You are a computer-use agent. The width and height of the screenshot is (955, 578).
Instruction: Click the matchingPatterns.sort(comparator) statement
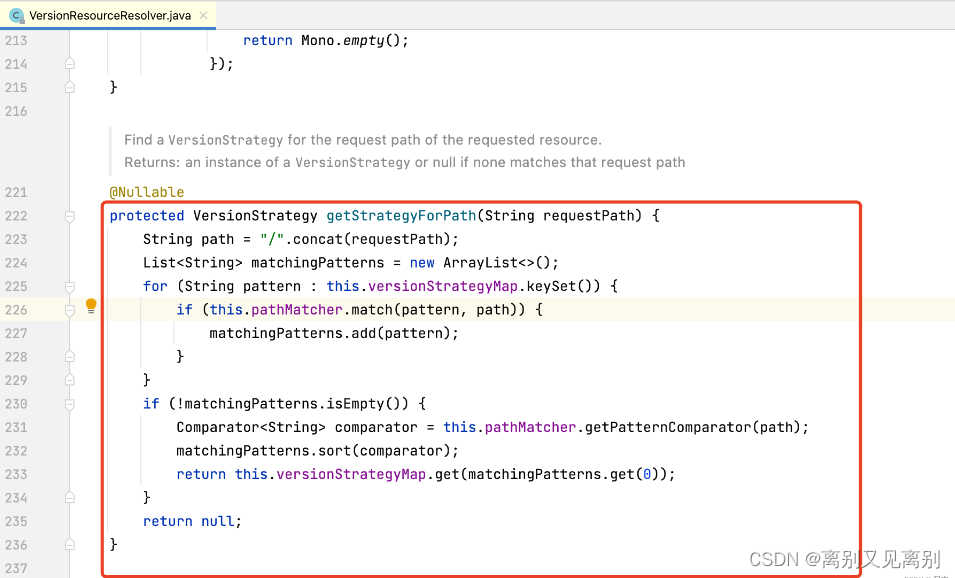(x=317, y=451)
